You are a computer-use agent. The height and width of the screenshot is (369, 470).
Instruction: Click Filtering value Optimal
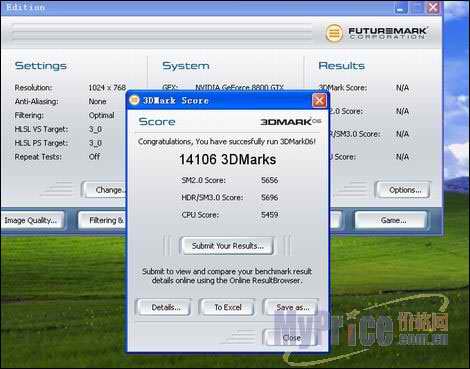101,115
